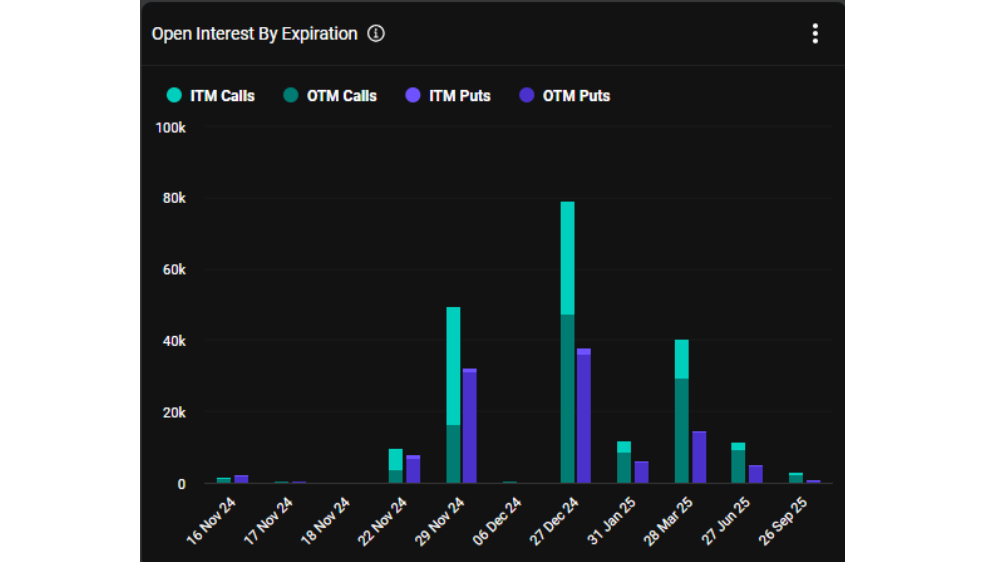Click the 26 Sep 25 axis label

click(x=783, y=521)
